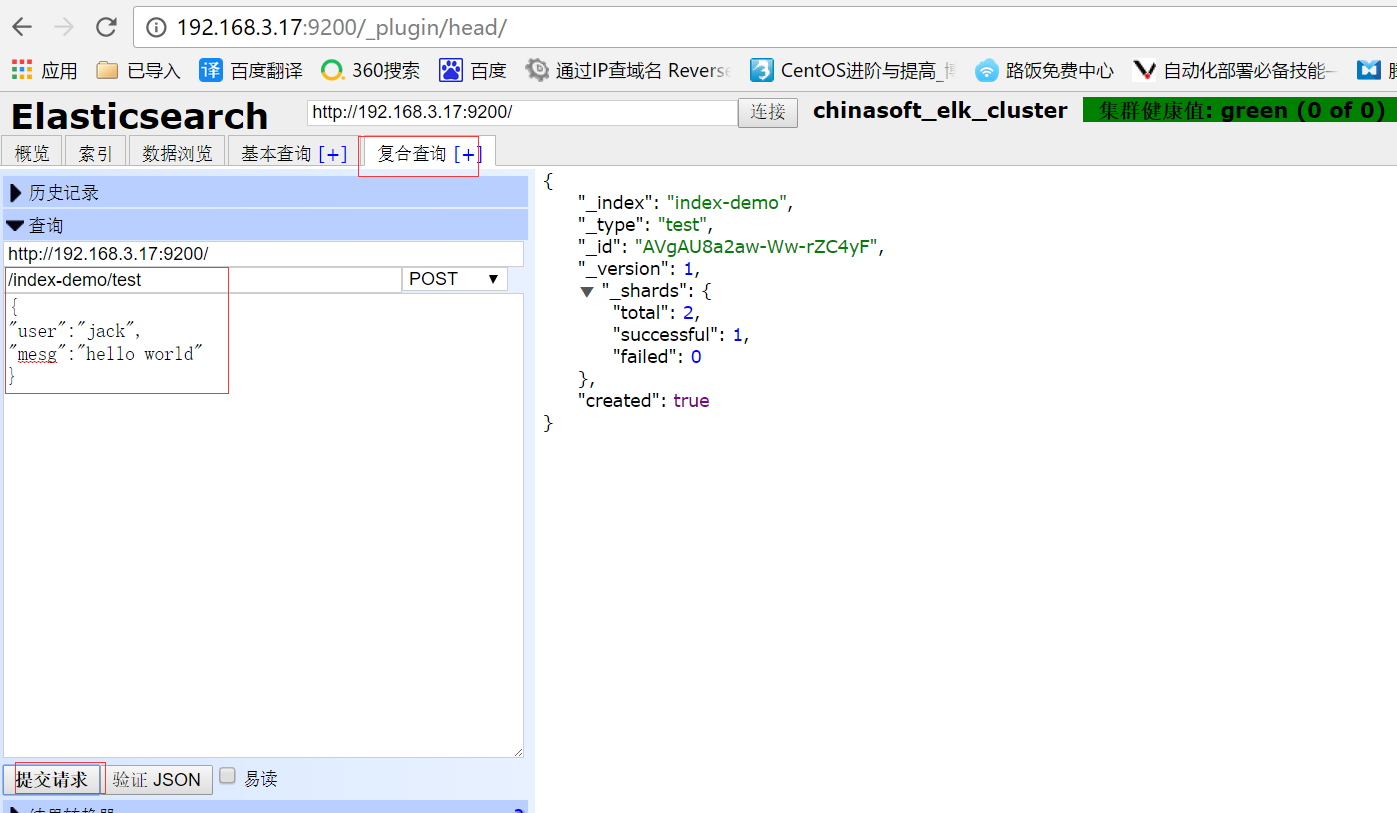This screenshot has width=1397, height=813.
Task: Click the browser back arrow
Action: click(x=21, y=27)
